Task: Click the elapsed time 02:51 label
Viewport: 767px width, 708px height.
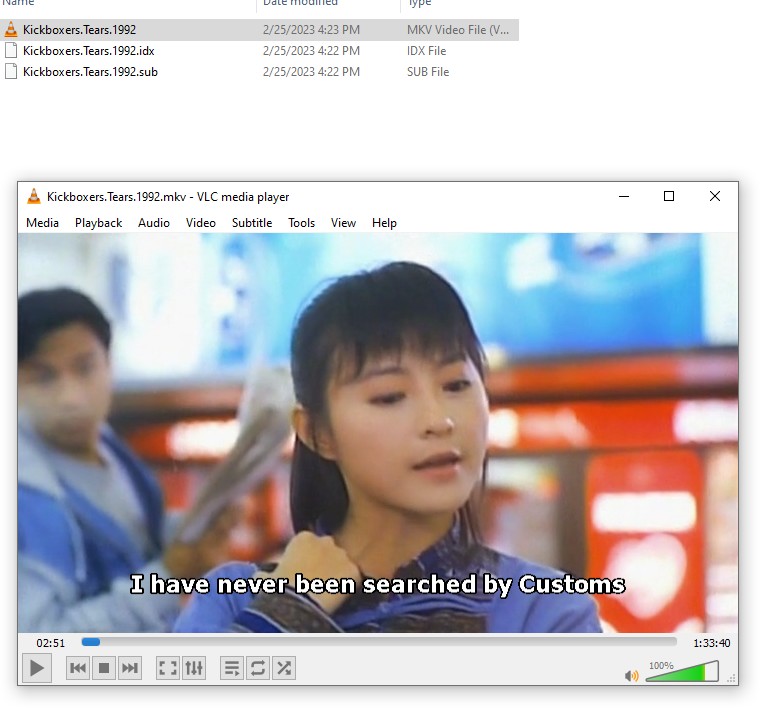Action: tap(50, 643)
